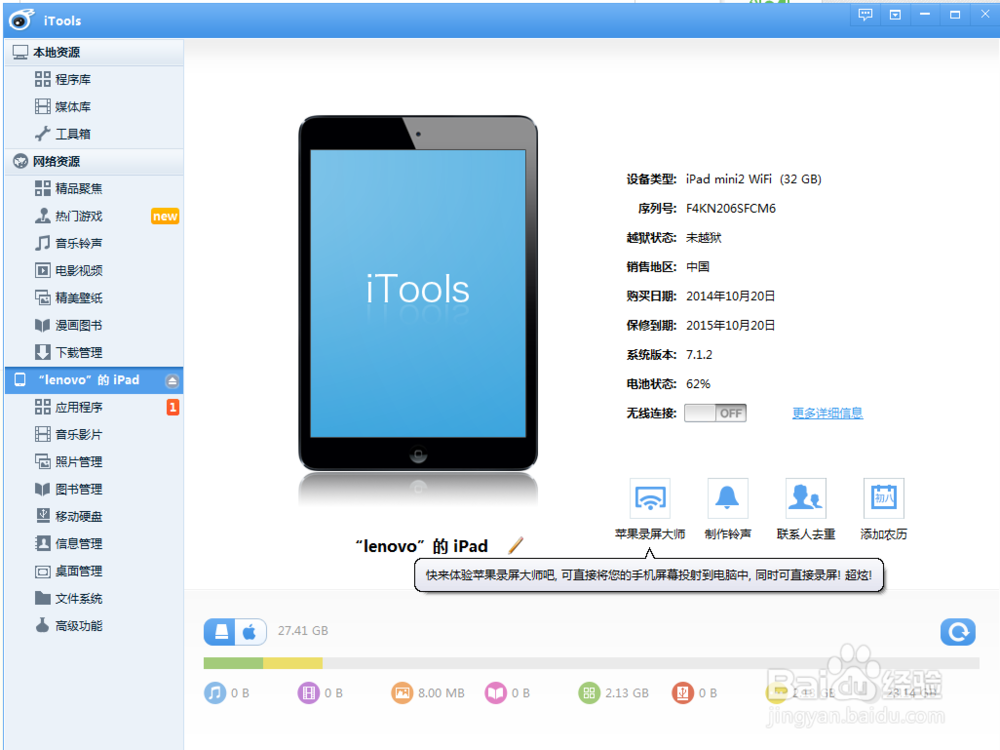Open 电影视频 movies section
Screen dimensions: 1000x750
click(x=78, y=270)
